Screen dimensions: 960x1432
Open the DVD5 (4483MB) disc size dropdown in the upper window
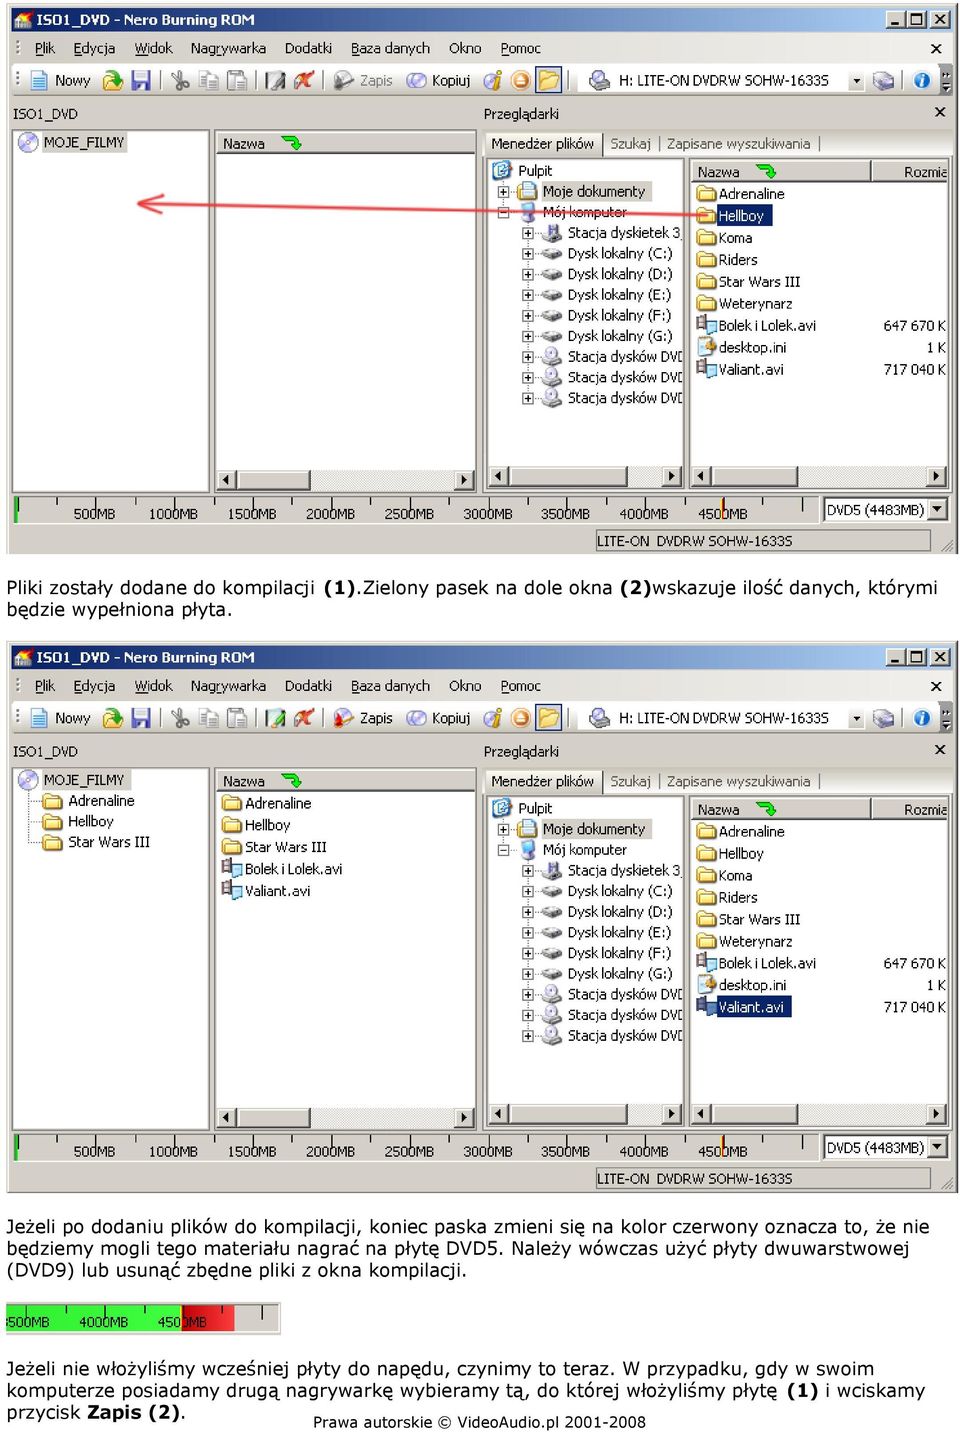pos(937,510)
